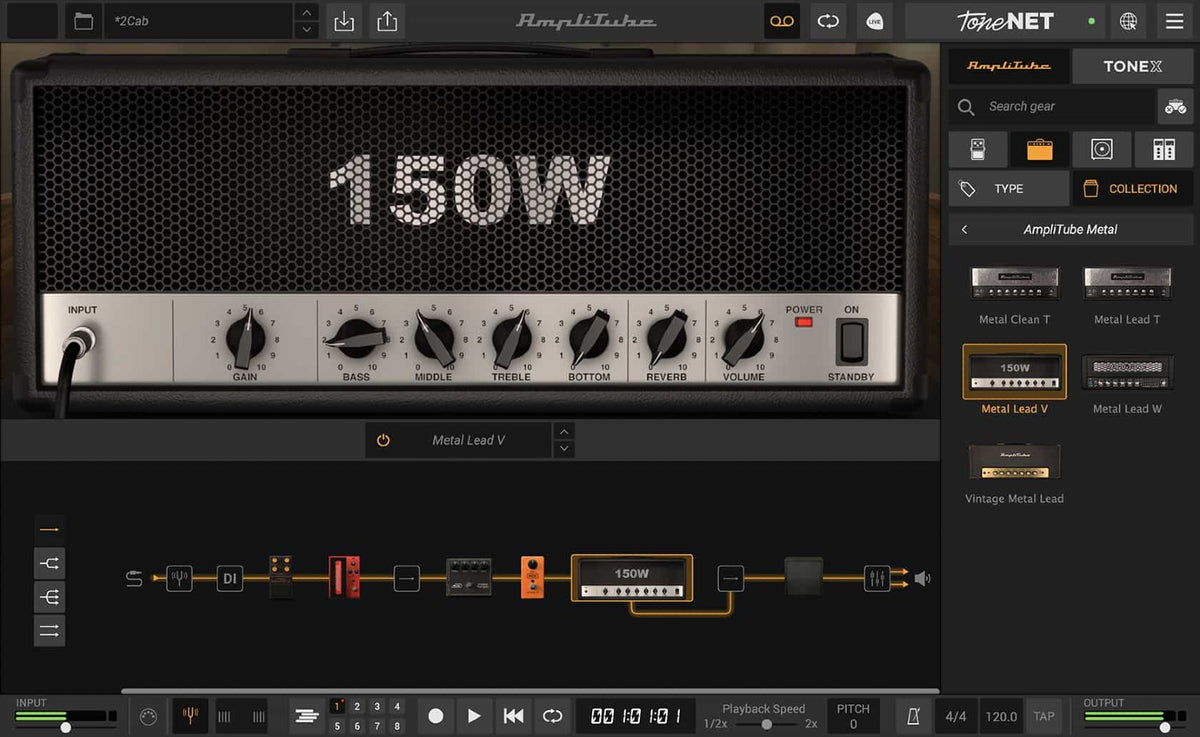This screenshot has height=737, width=1200.
Task: Open the 2Cab preset name dropdown
Action: [x=199, y=21]
